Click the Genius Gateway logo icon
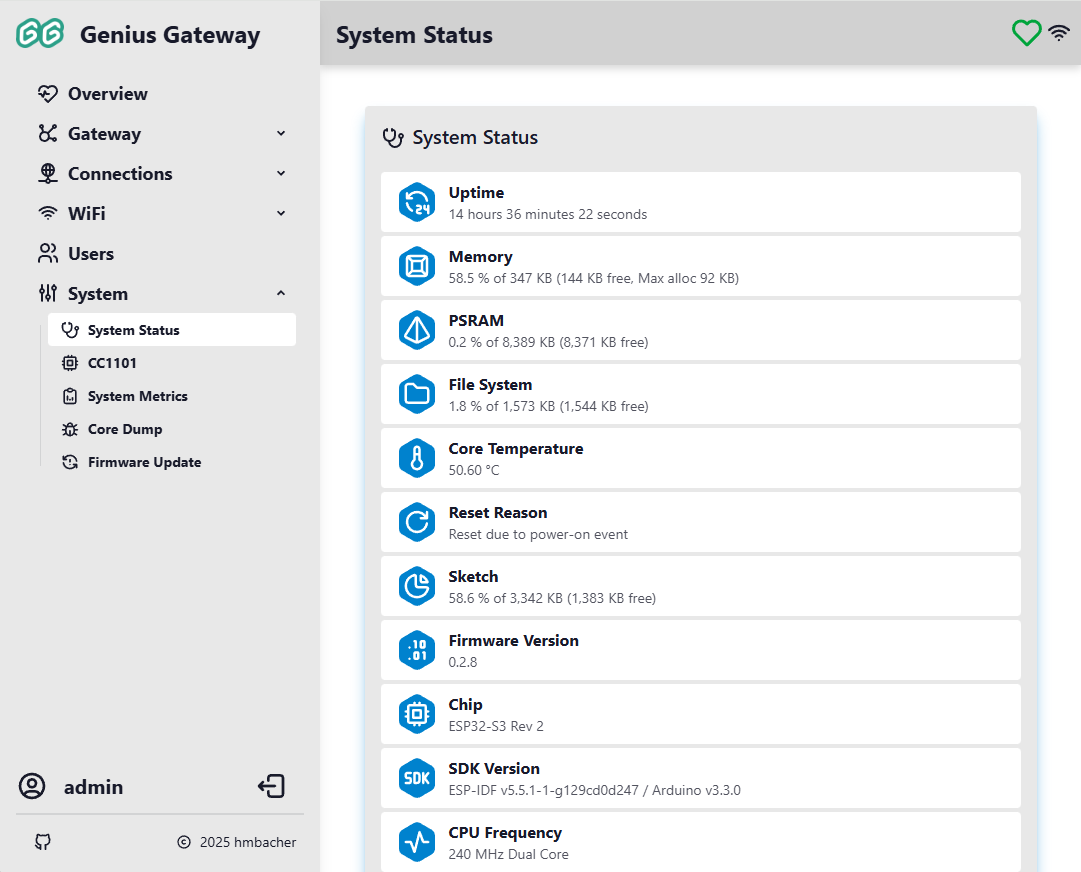Viewport: 1081px width, 872px height. (40, 34)
